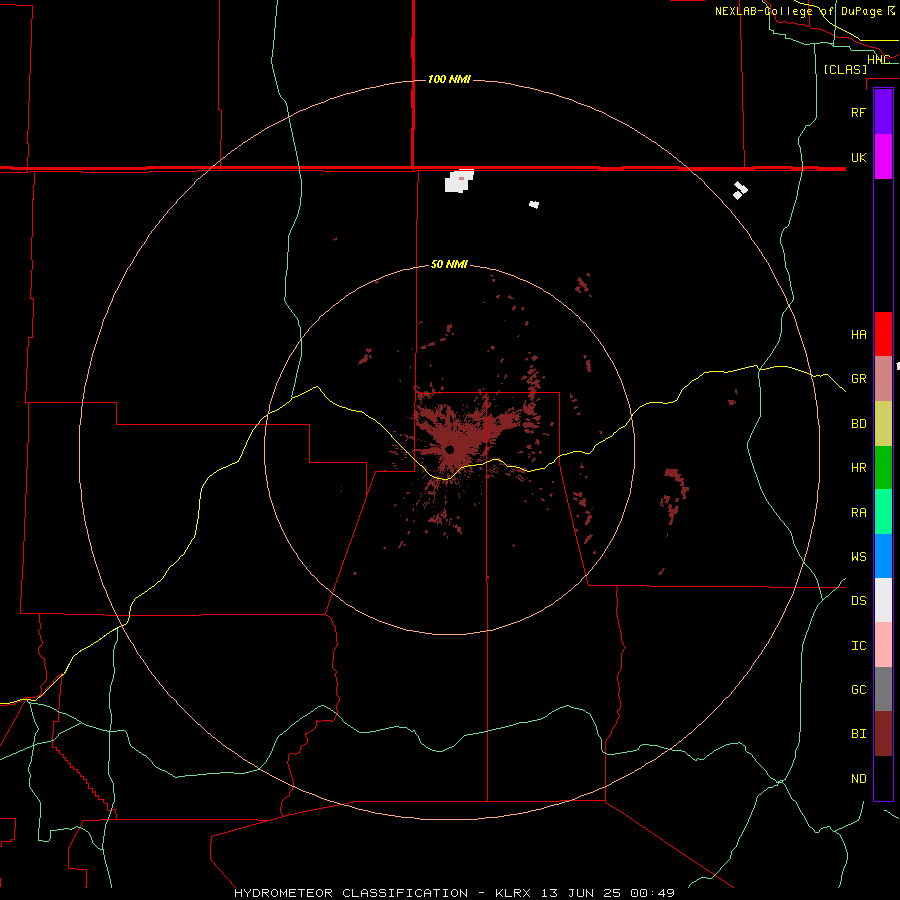Click the RF purple legend swatch
The image size is (900, 900).
883,112
